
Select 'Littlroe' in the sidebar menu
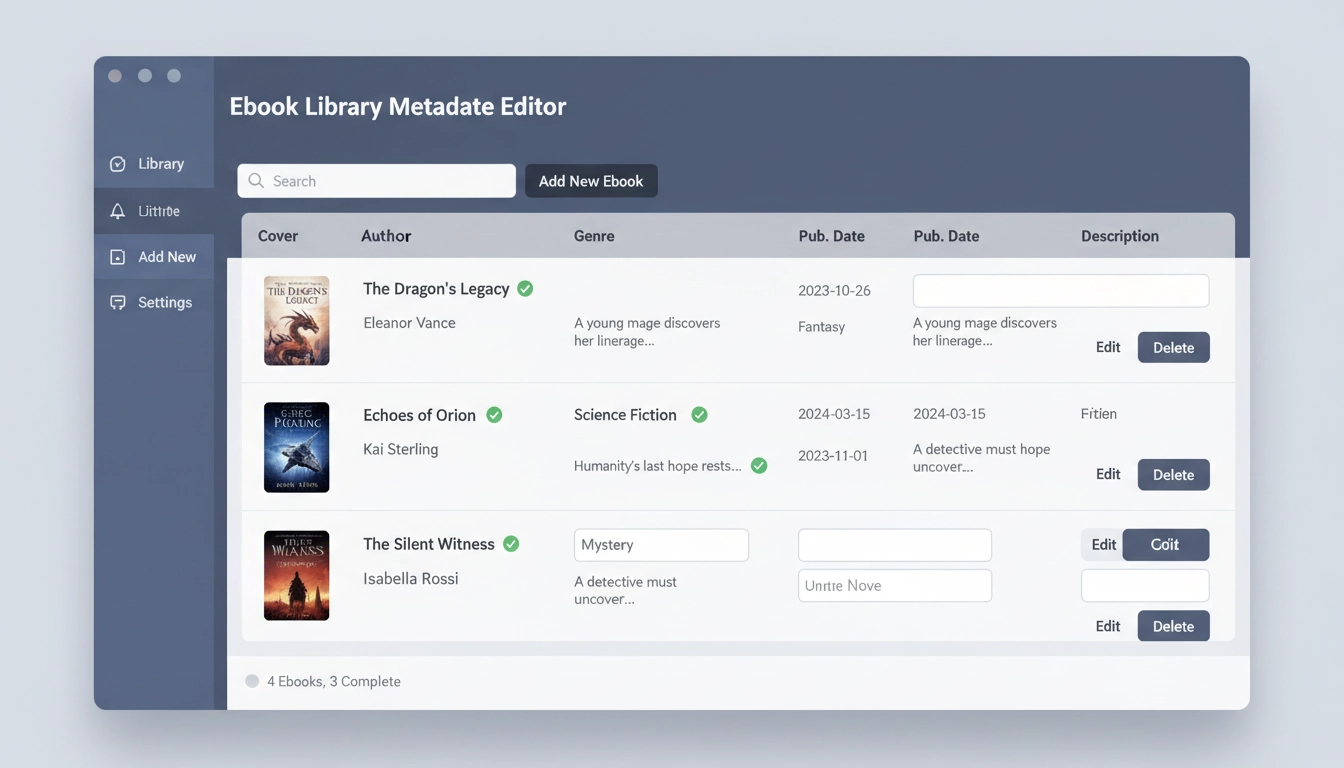click(x=158, y=210)
